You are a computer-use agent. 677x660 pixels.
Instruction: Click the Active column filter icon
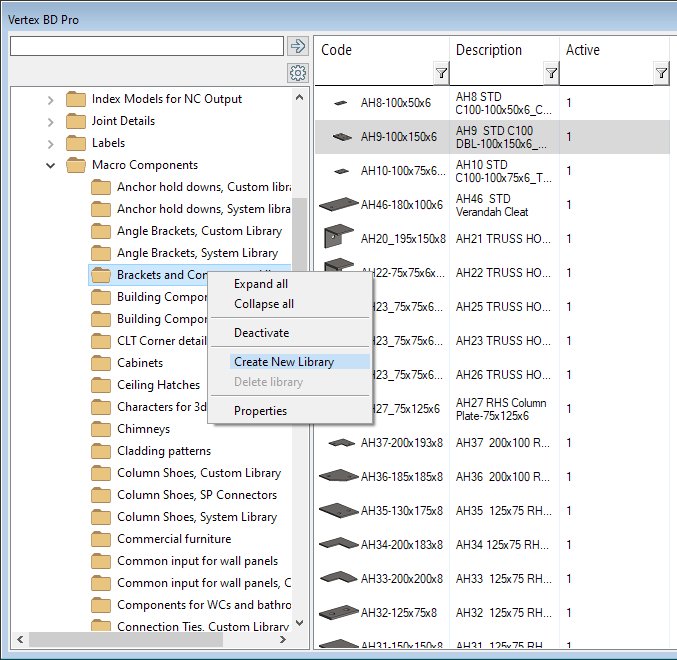click(x=661, y=73)
